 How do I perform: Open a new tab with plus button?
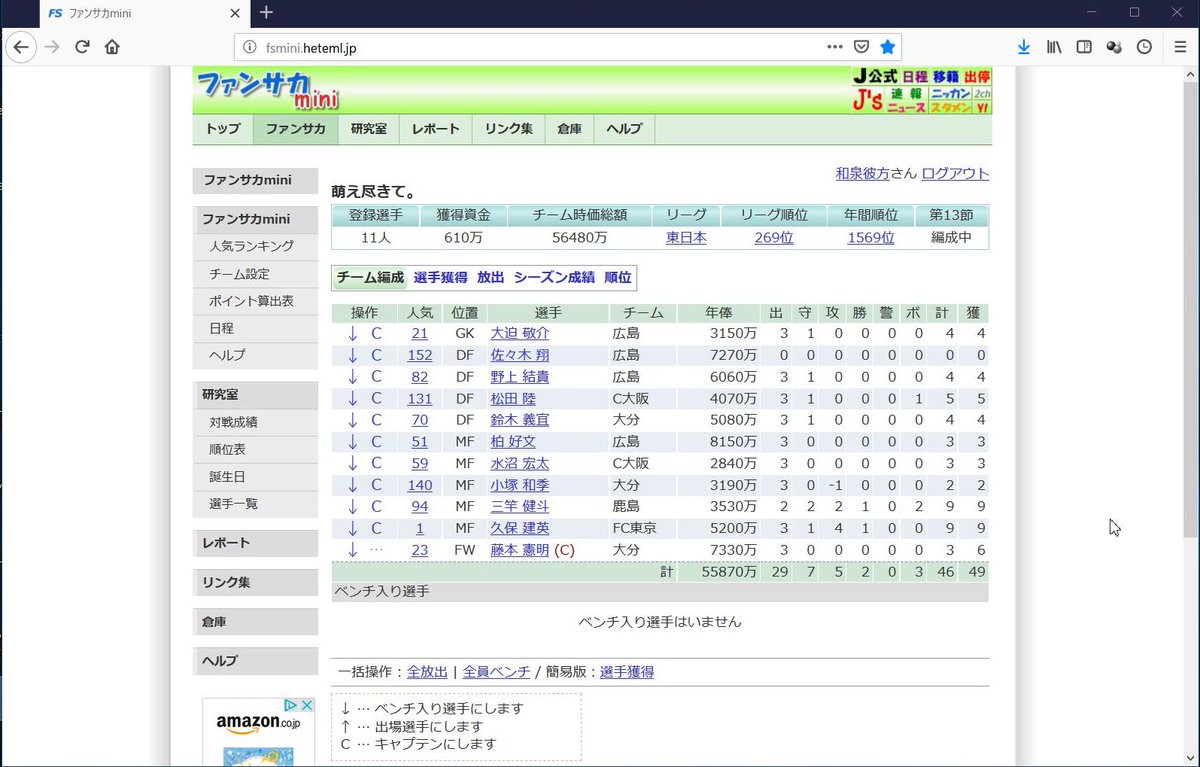(266, 13)
